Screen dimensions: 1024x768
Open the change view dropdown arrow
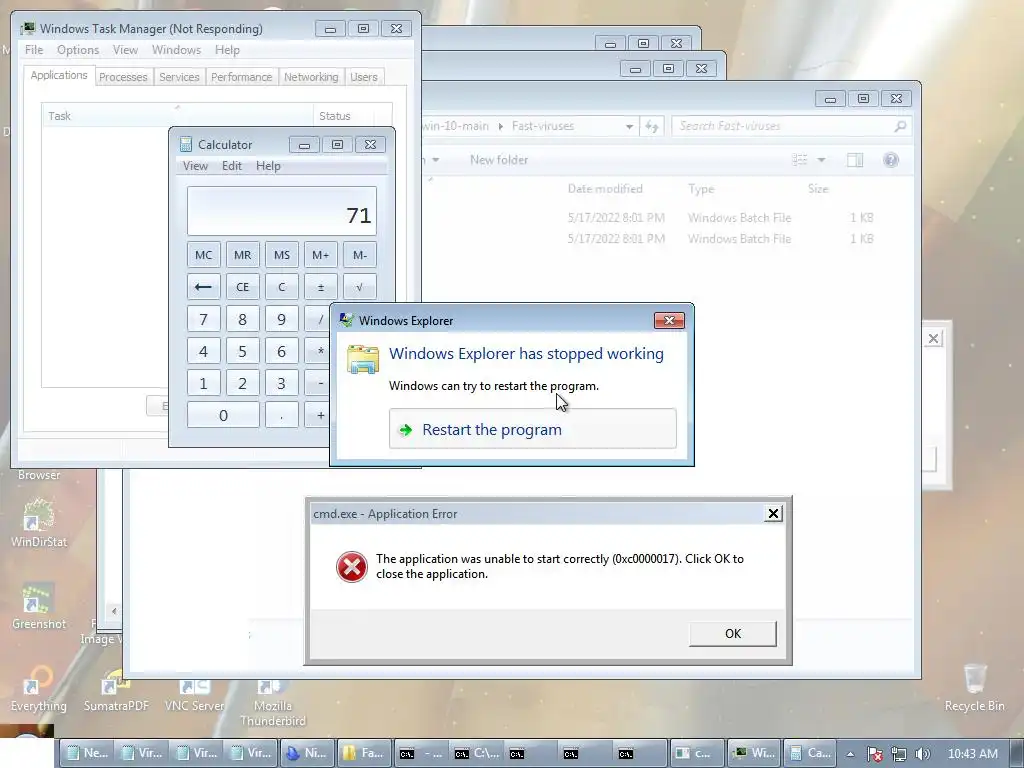(822, 160)
